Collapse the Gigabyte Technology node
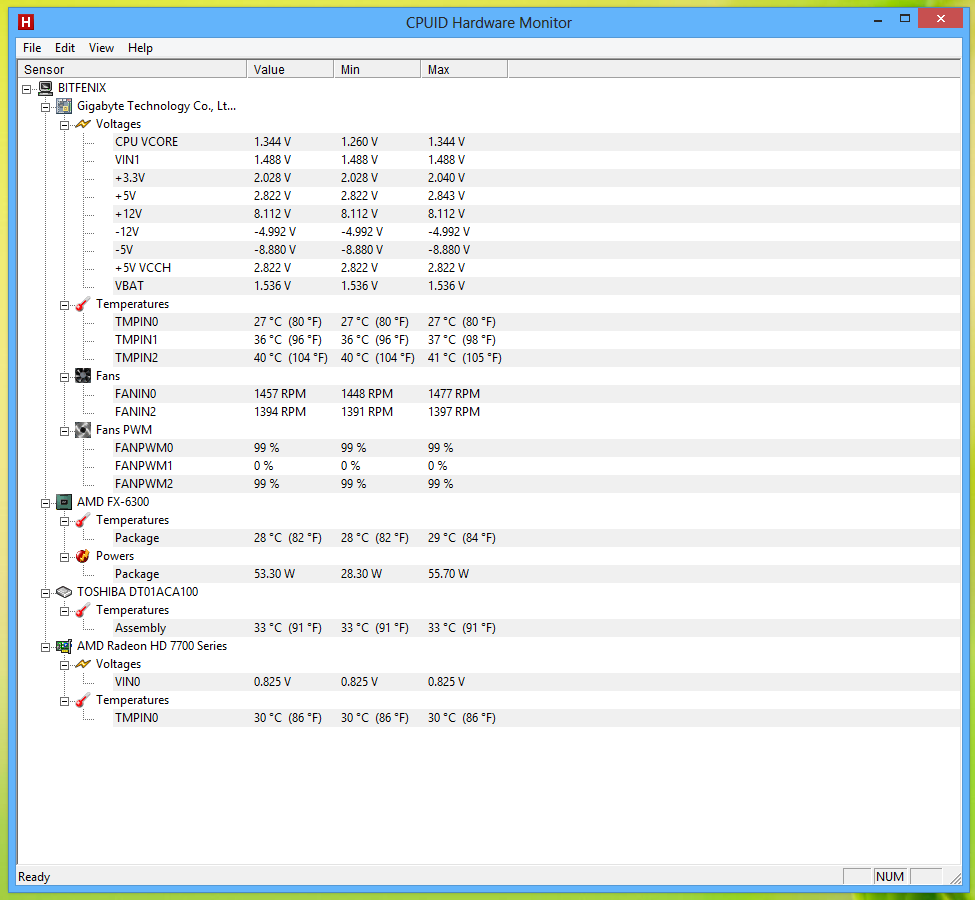Image resolution: width=975 pixels, height=900 pixels. click(x=45, y=107)
